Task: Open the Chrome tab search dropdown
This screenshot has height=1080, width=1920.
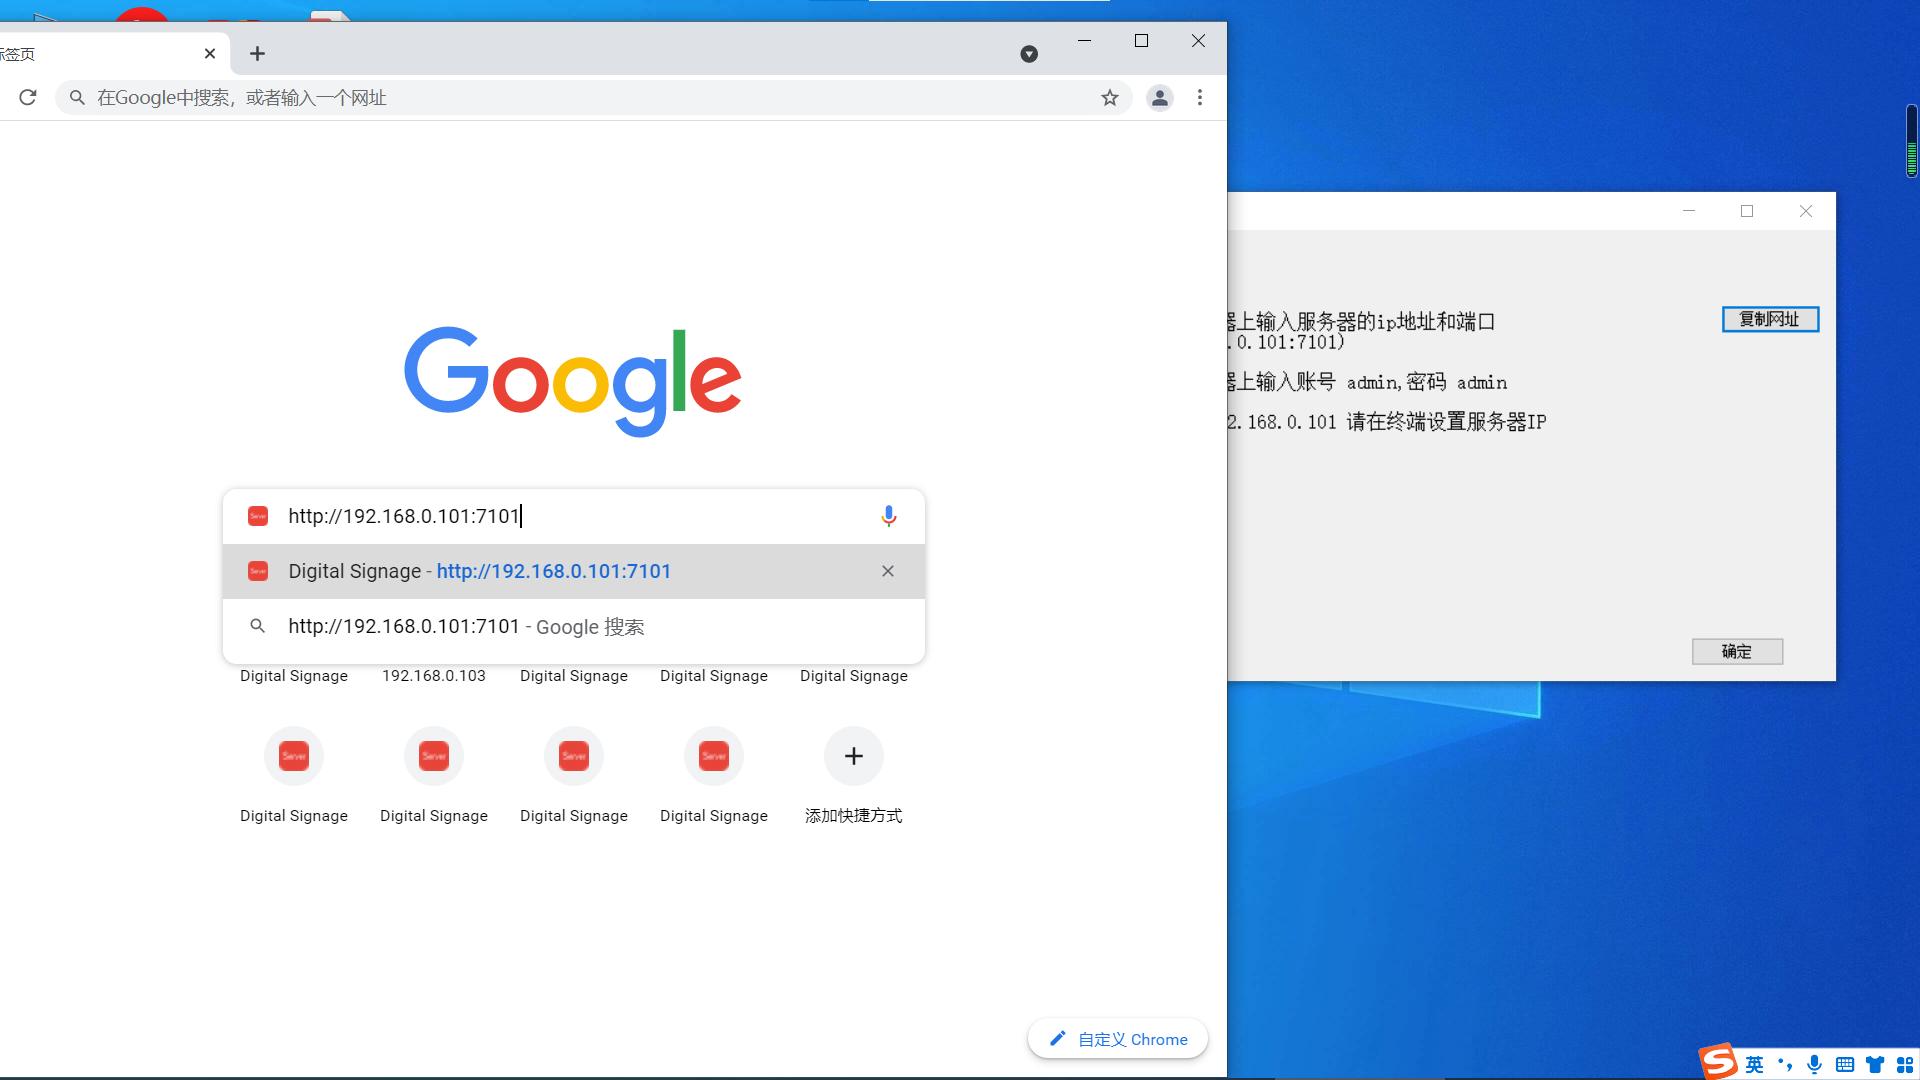Action: (x=1029, y=53)
